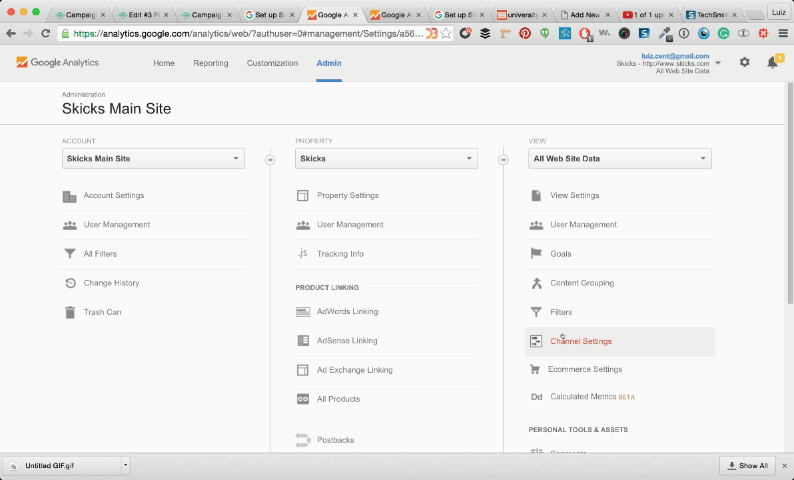The width and height of the screenshot is (794, 480).
Task: Expand the account selector arrow by the email
Action: coord(718,63)
